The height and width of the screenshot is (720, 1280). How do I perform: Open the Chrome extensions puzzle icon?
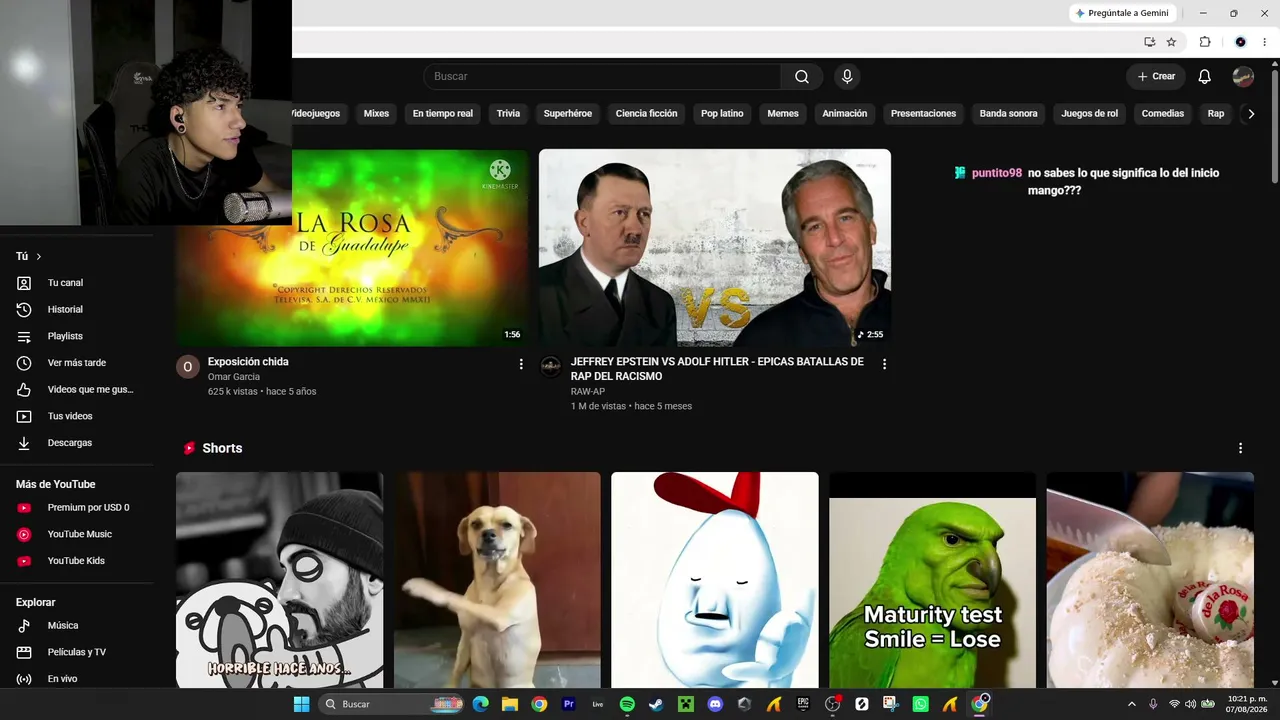pos(1205,42)
